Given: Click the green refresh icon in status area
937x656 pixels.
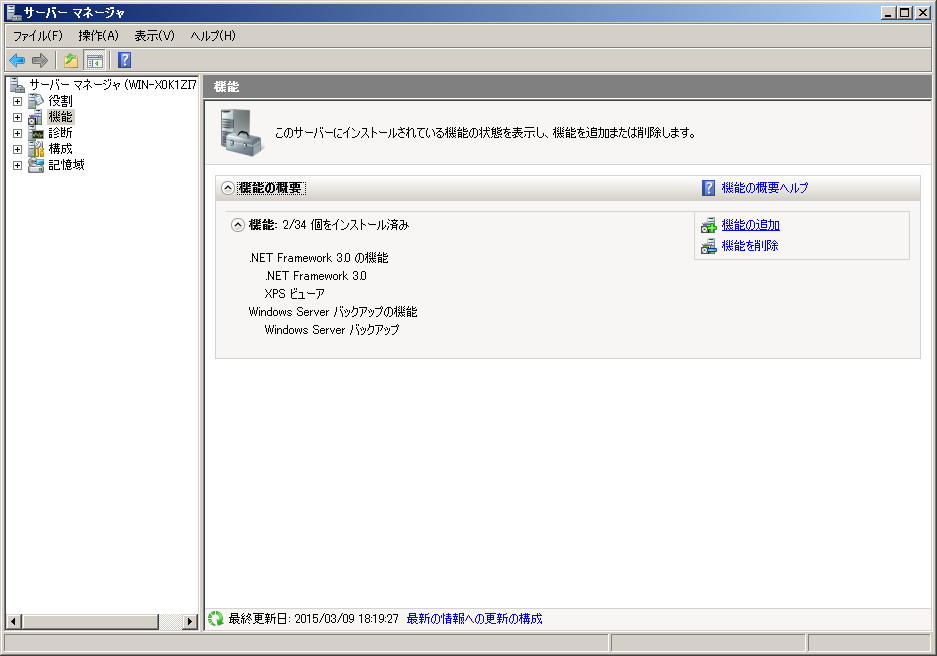Looking at the screenshot, I should pos(215,619).
